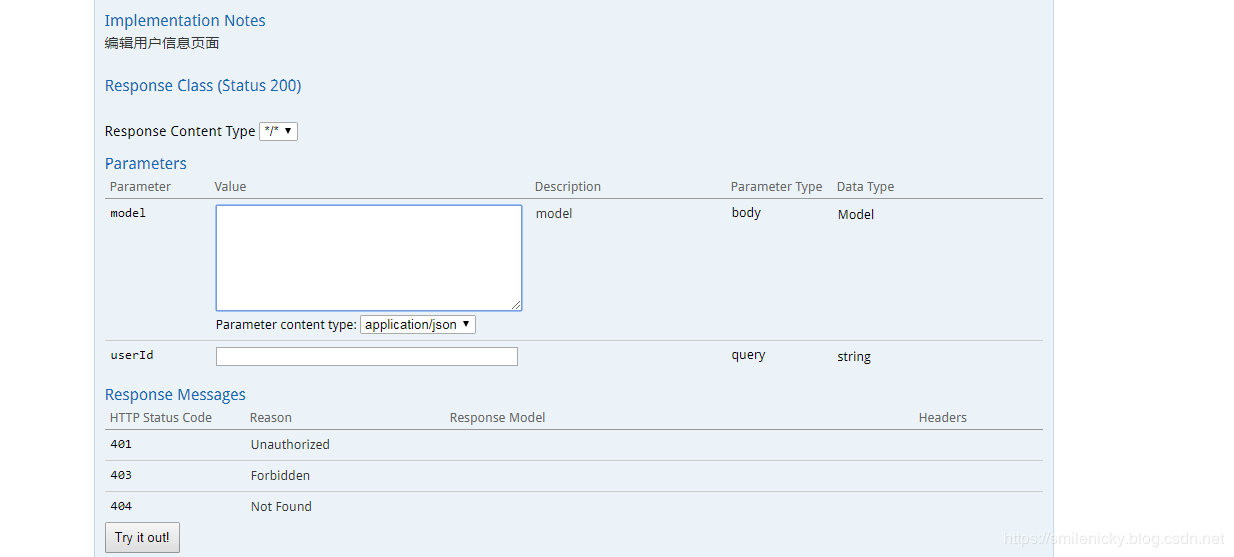The width and height of the screenshot is (1234, 557).
Task: Click the Response Class (Status 200) heading
Action: coord(203,86)
